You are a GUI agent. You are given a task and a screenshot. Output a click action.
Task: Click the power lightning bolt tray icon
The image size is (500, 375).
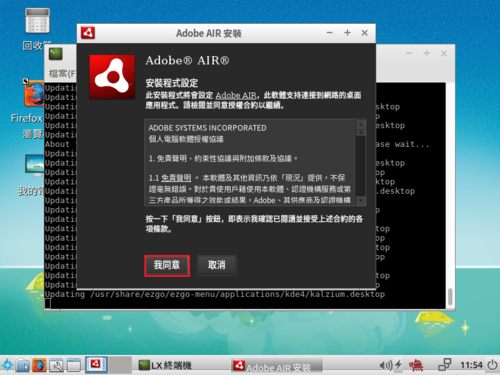398,365
